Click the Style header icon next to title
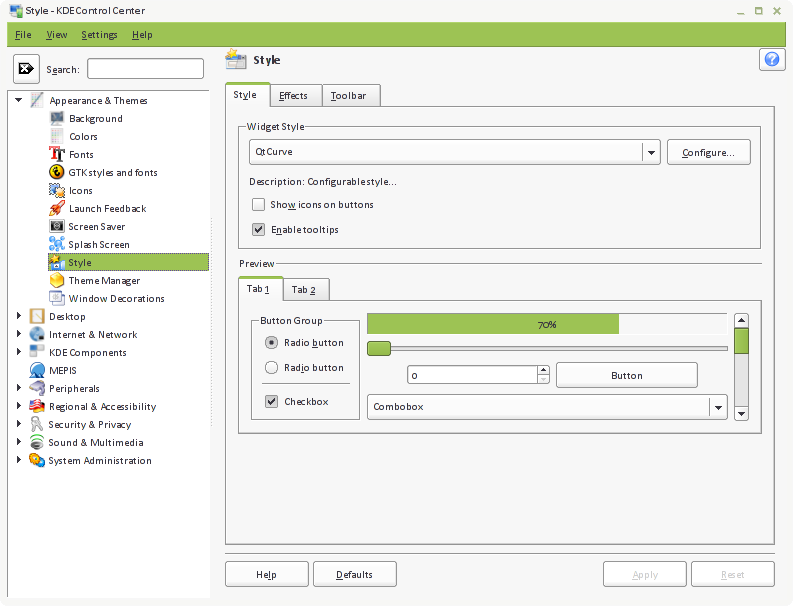This screenshot has height=606, width=793. (x=236, y=59)
